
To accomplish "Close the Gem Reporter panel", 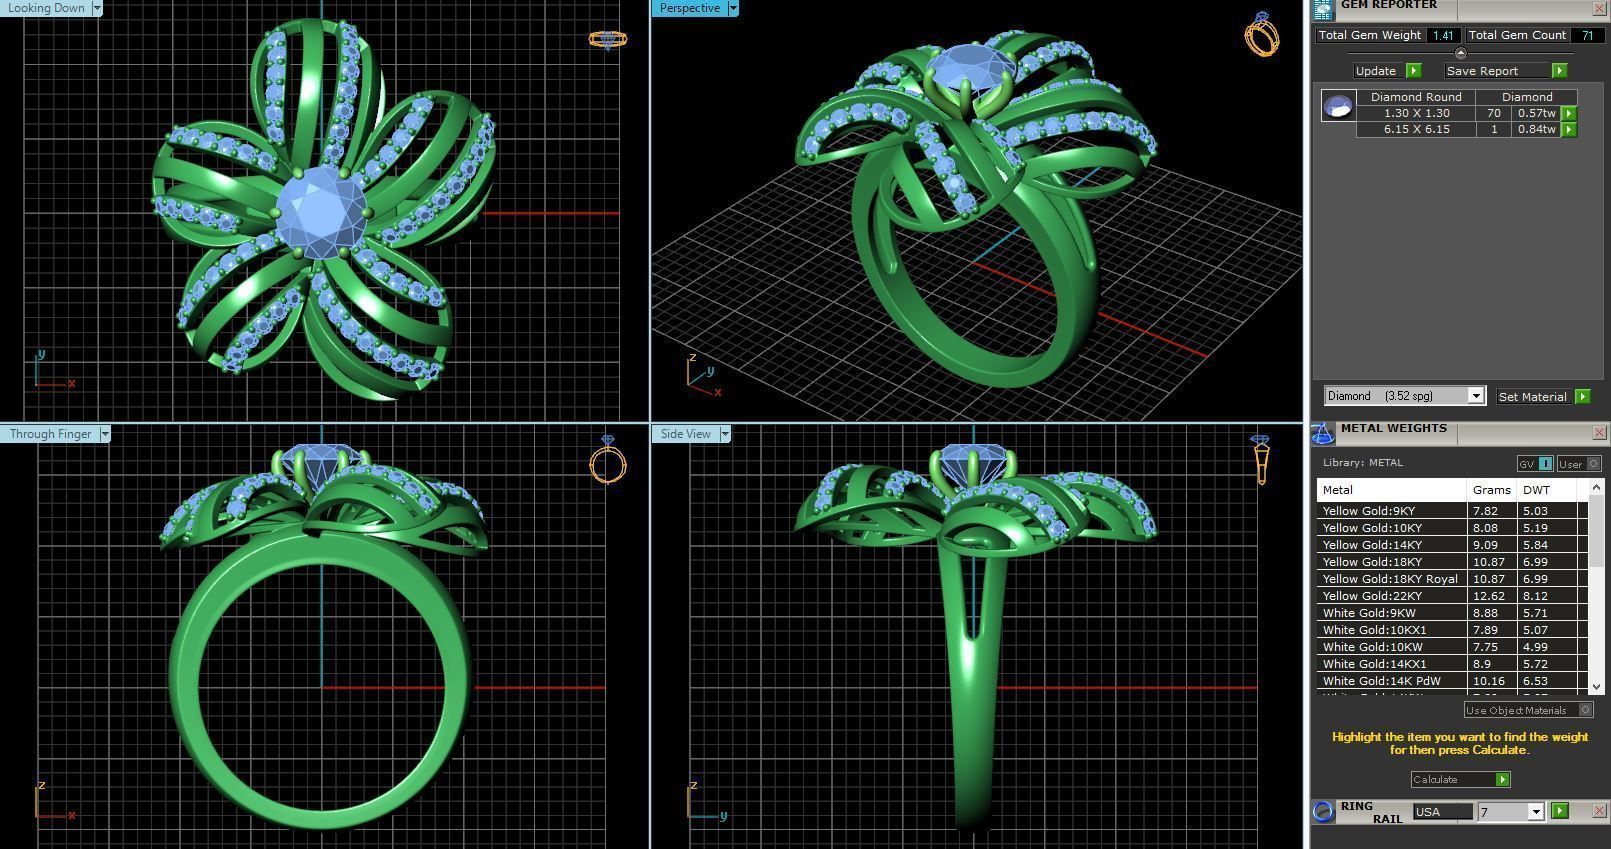I will (1598, 8).
